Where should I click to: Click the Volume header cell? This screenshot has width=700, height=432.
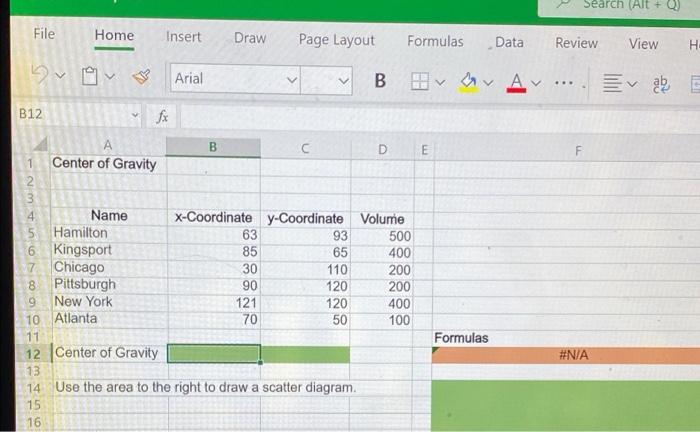tap(383, 220)
